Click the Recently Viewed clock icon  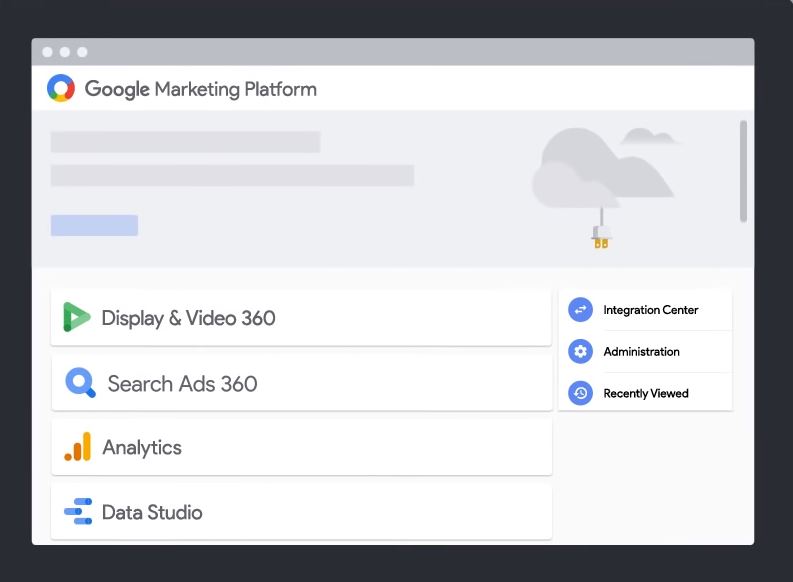tap(580, 393)
